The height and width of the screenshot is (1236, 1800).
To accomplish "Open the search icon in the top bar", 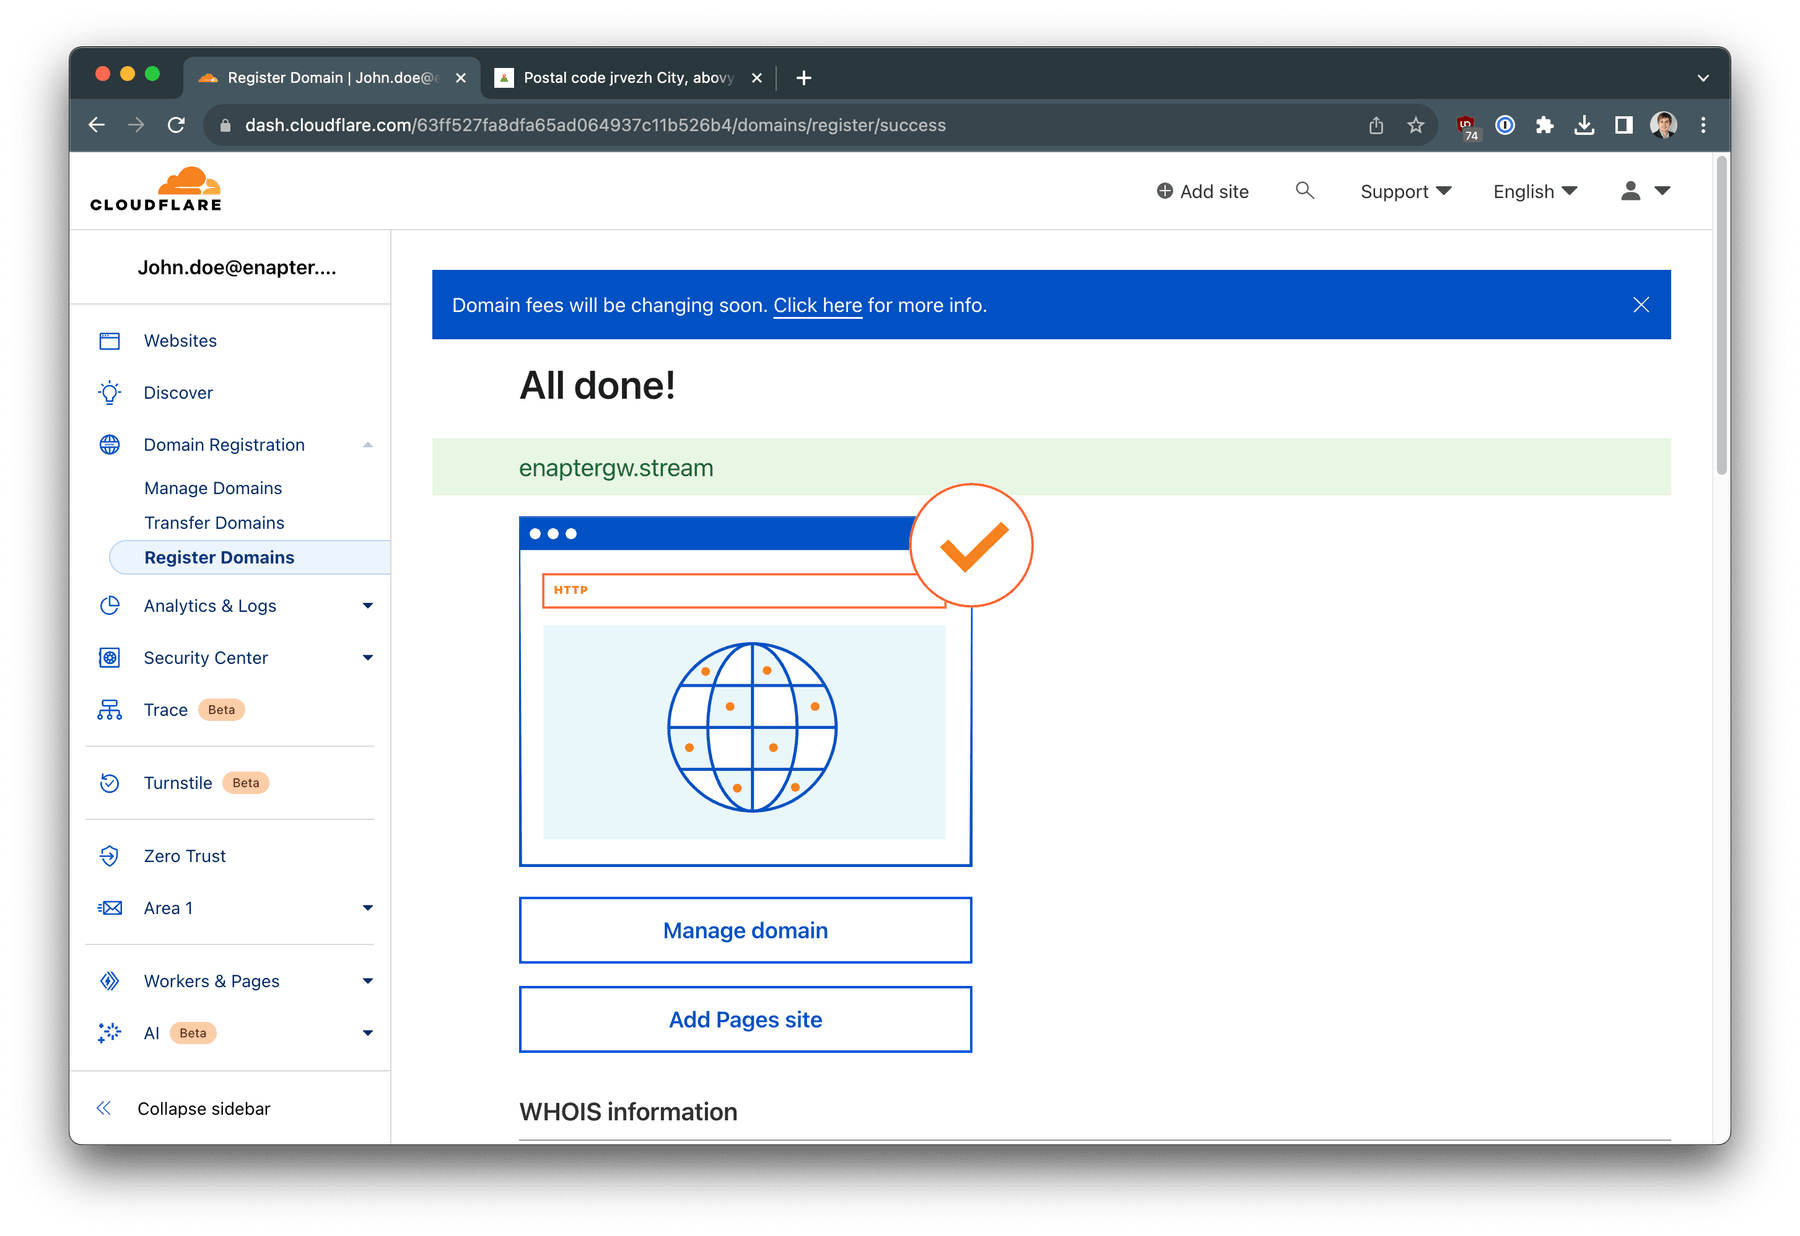I will pyautogui.click(x=1305, y=190).
